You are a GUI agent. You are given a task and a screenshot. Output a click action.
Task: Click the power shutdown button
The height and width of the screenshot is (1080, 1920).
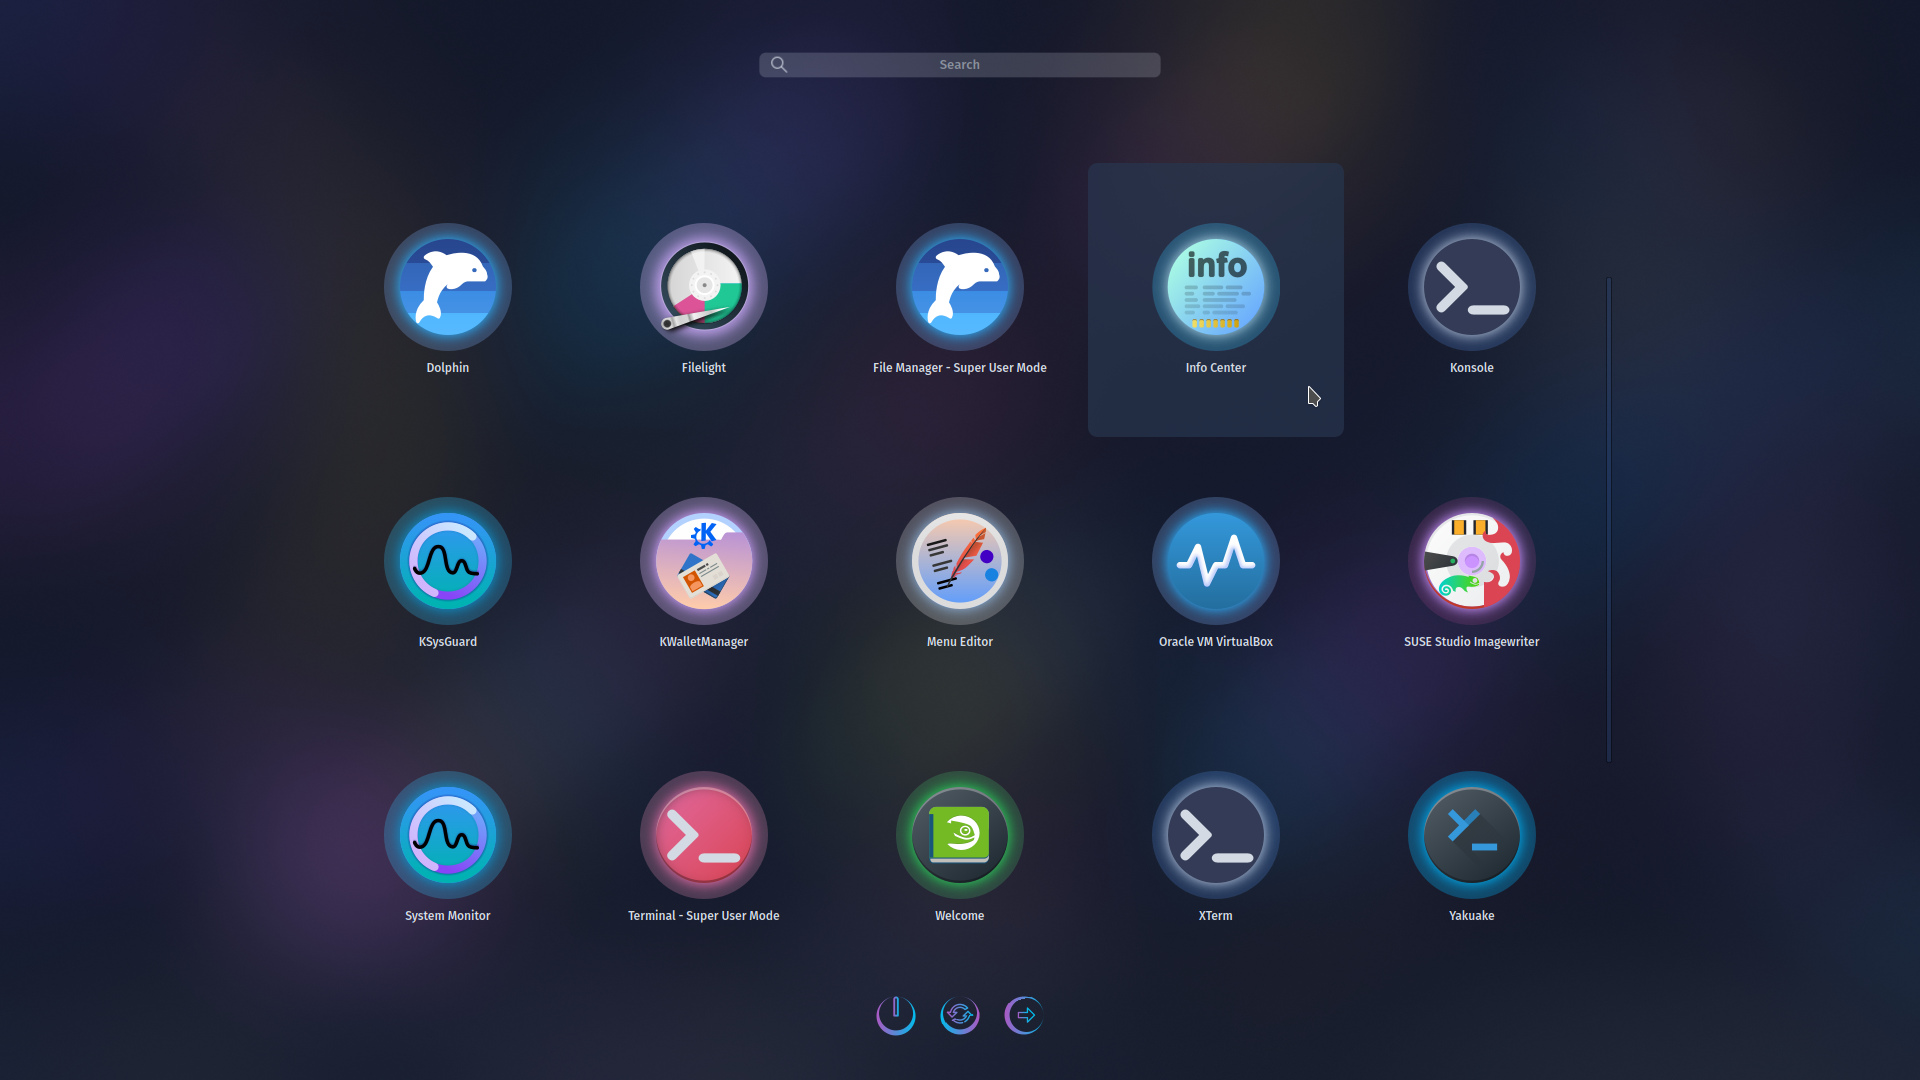click(896, 1015)
